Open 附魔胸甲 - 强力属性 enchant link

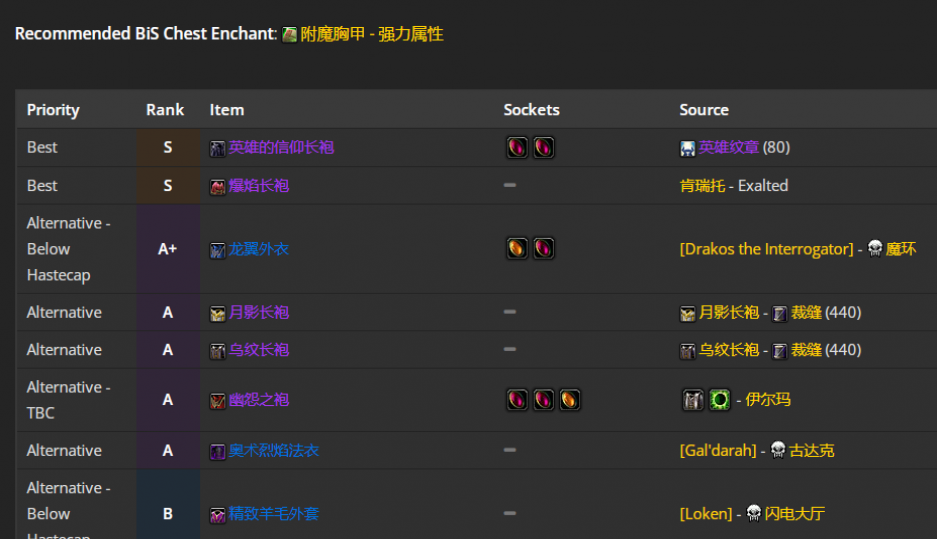372,35
